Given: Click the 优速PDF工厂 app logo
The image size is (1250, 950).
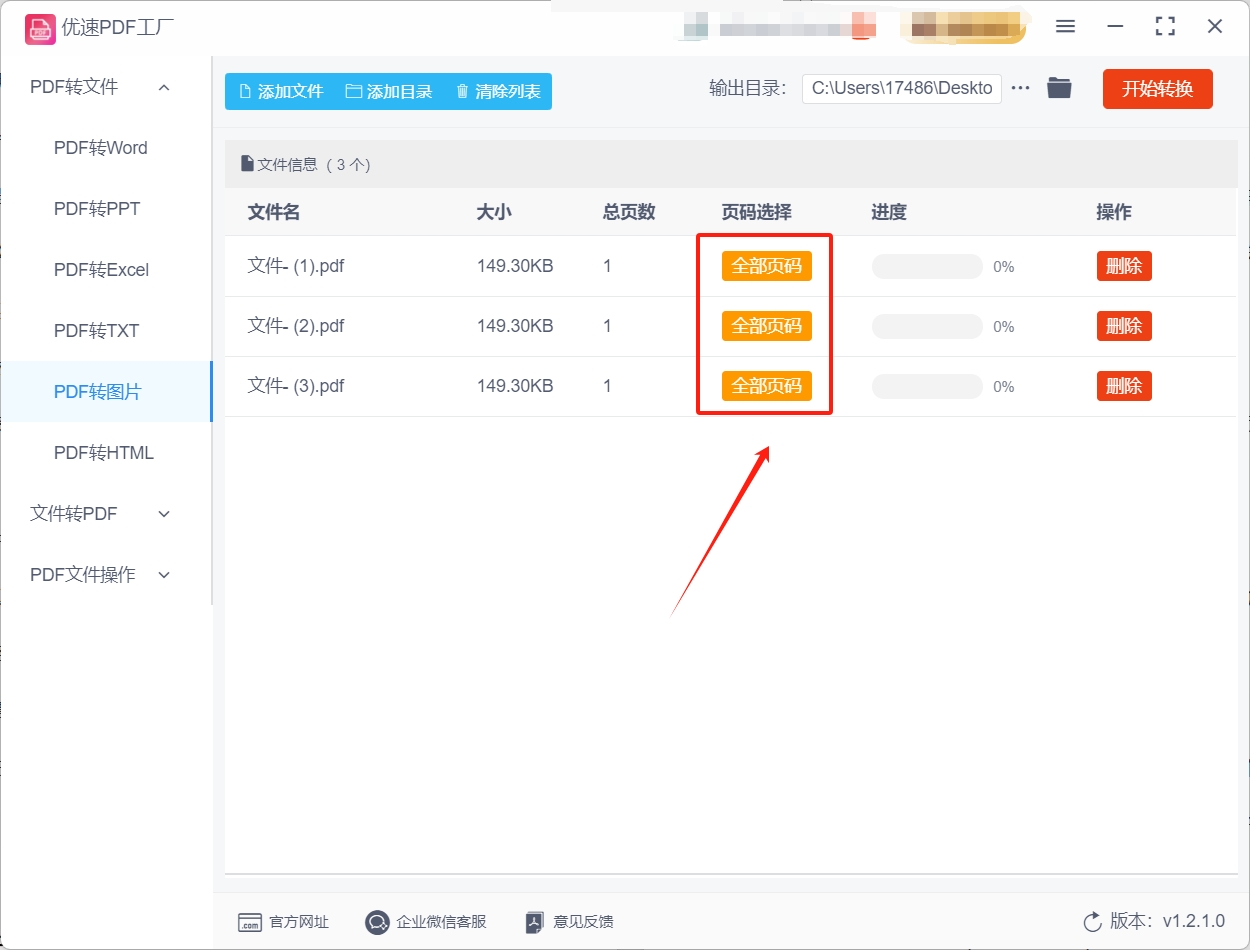Looking at the screenshot, I should tap(40, 29).
